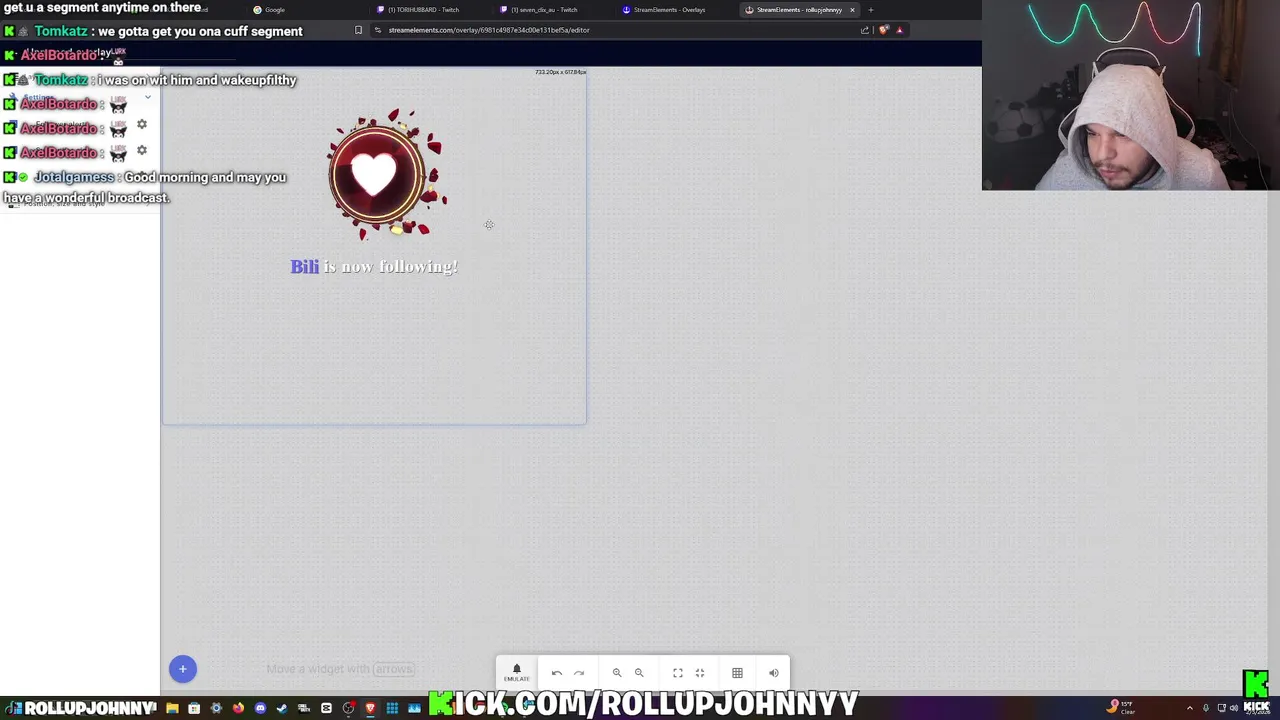Close the StreamElements rollupjohnnyy tab
The height and width of the screenshot is (720, 1280).
tap(852, 10)
